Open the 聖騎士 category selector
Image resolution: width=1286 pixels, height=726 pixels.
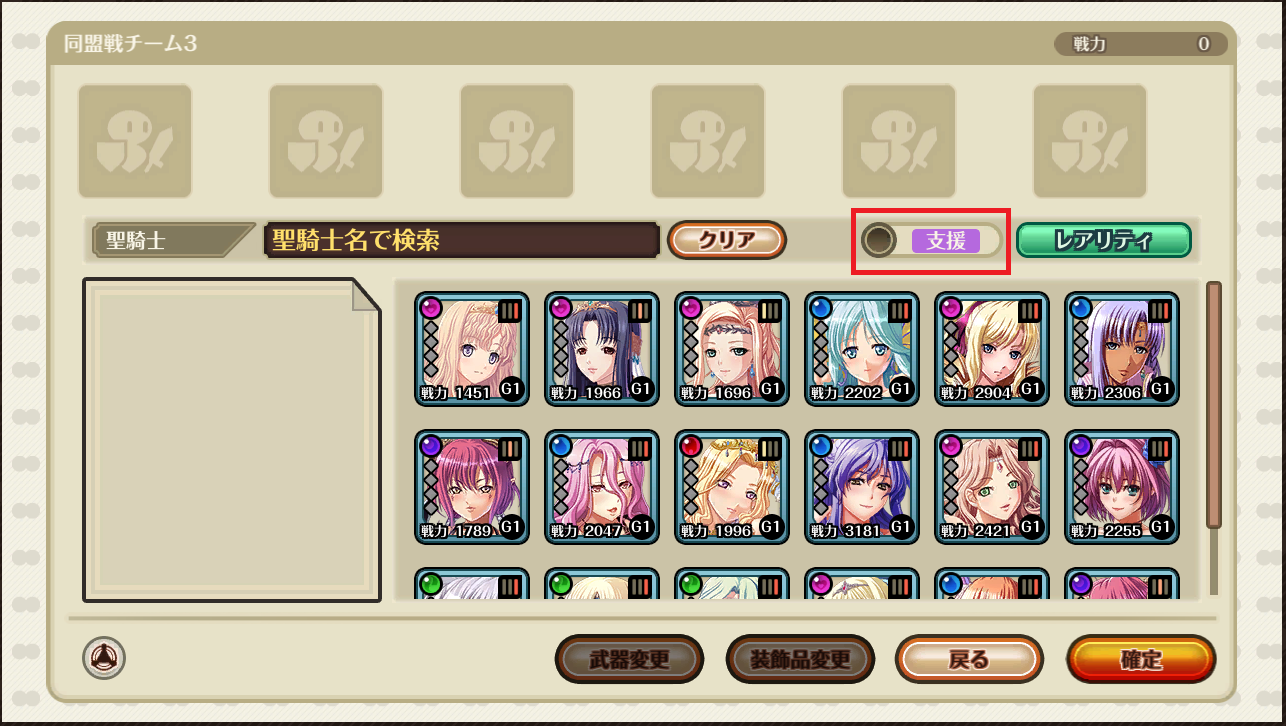(x=172, y=240)
